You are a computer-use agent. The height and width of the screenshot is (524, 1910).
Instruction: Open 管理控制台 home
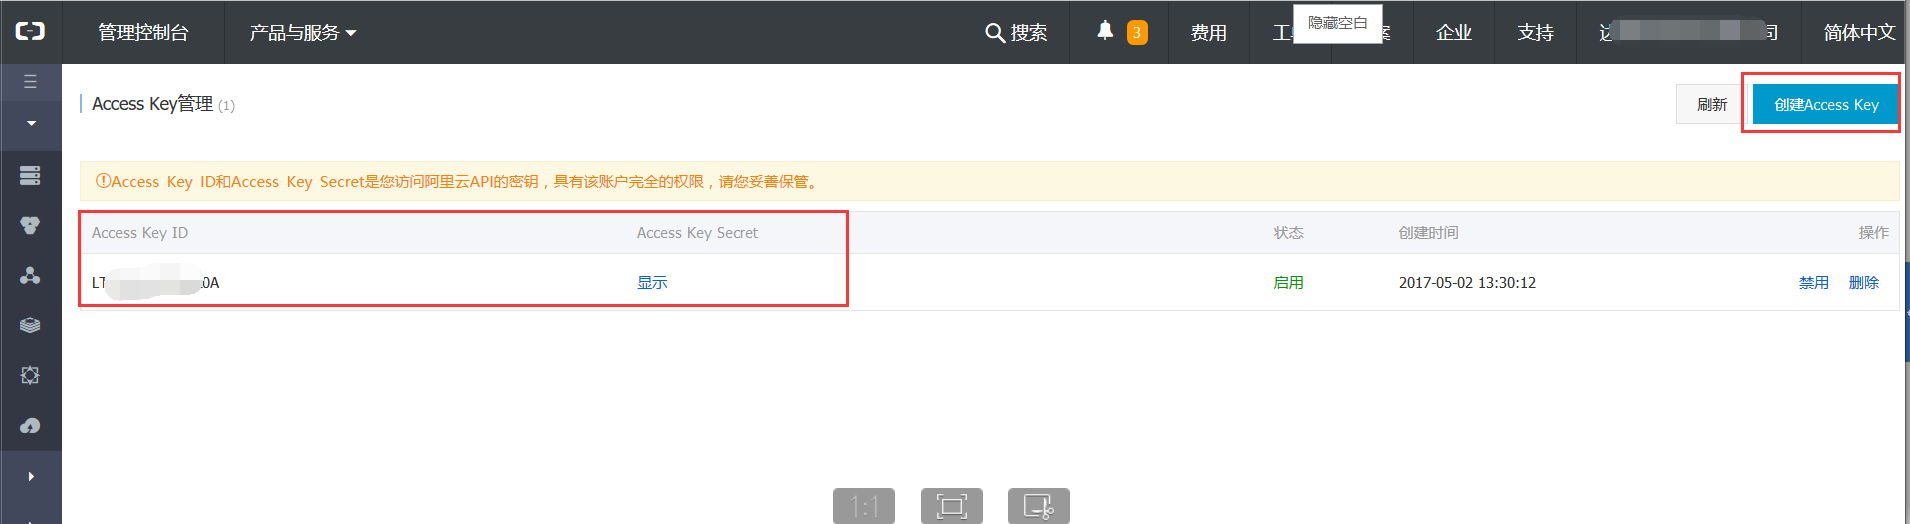click(x=143, y=33)
